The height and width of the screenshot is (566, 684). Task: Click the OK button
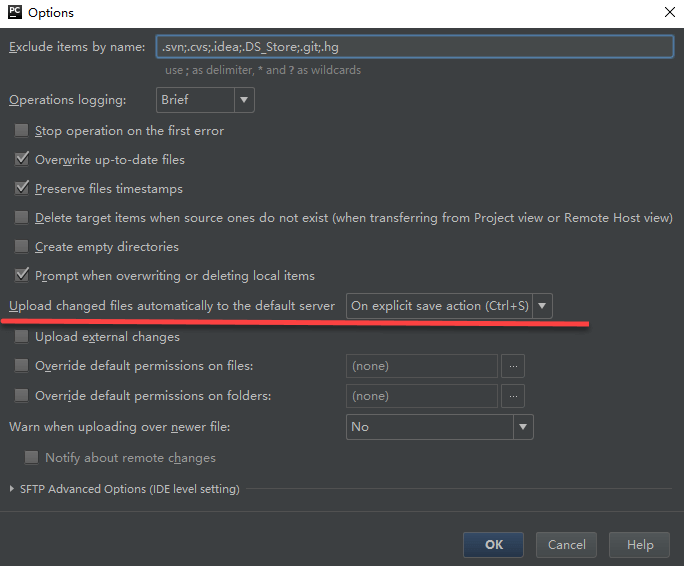click(x=493, y=545)
